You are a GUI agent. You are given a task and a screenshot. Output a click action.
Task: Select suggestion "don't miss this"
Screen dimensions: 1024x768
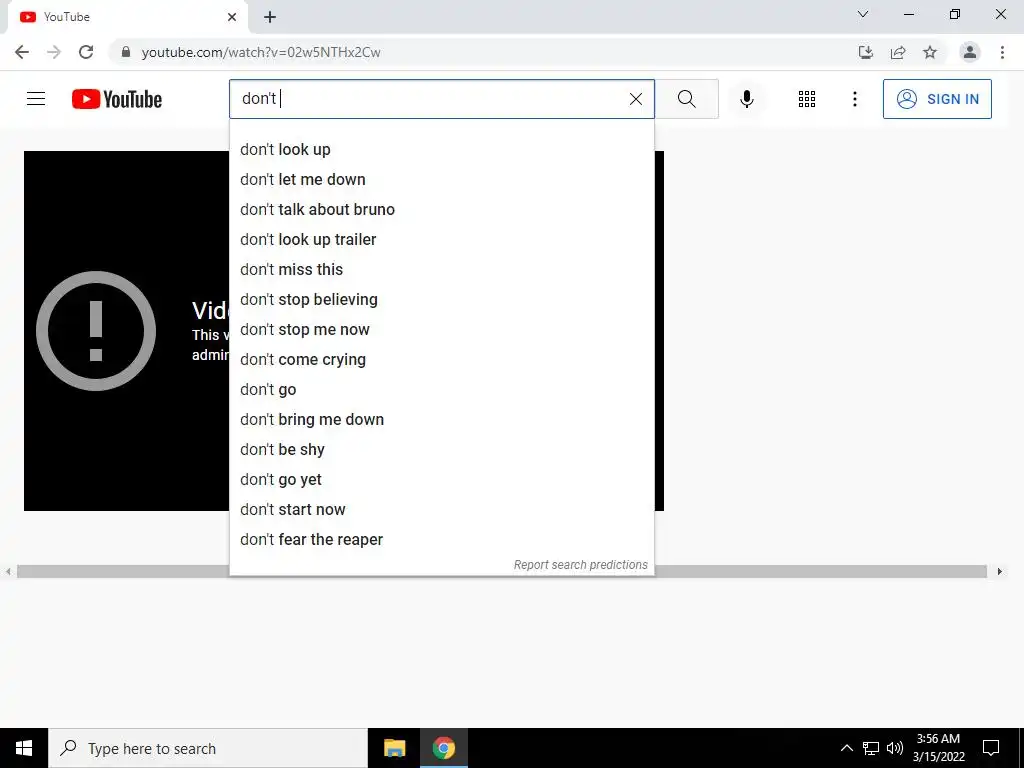pyautogui.click(x=441, y=270)
